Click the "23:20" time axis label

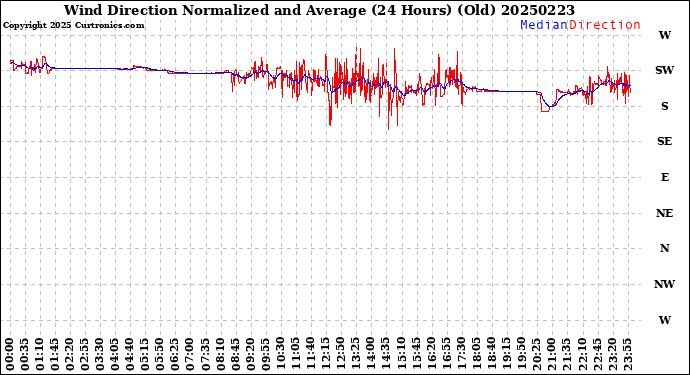612,354
